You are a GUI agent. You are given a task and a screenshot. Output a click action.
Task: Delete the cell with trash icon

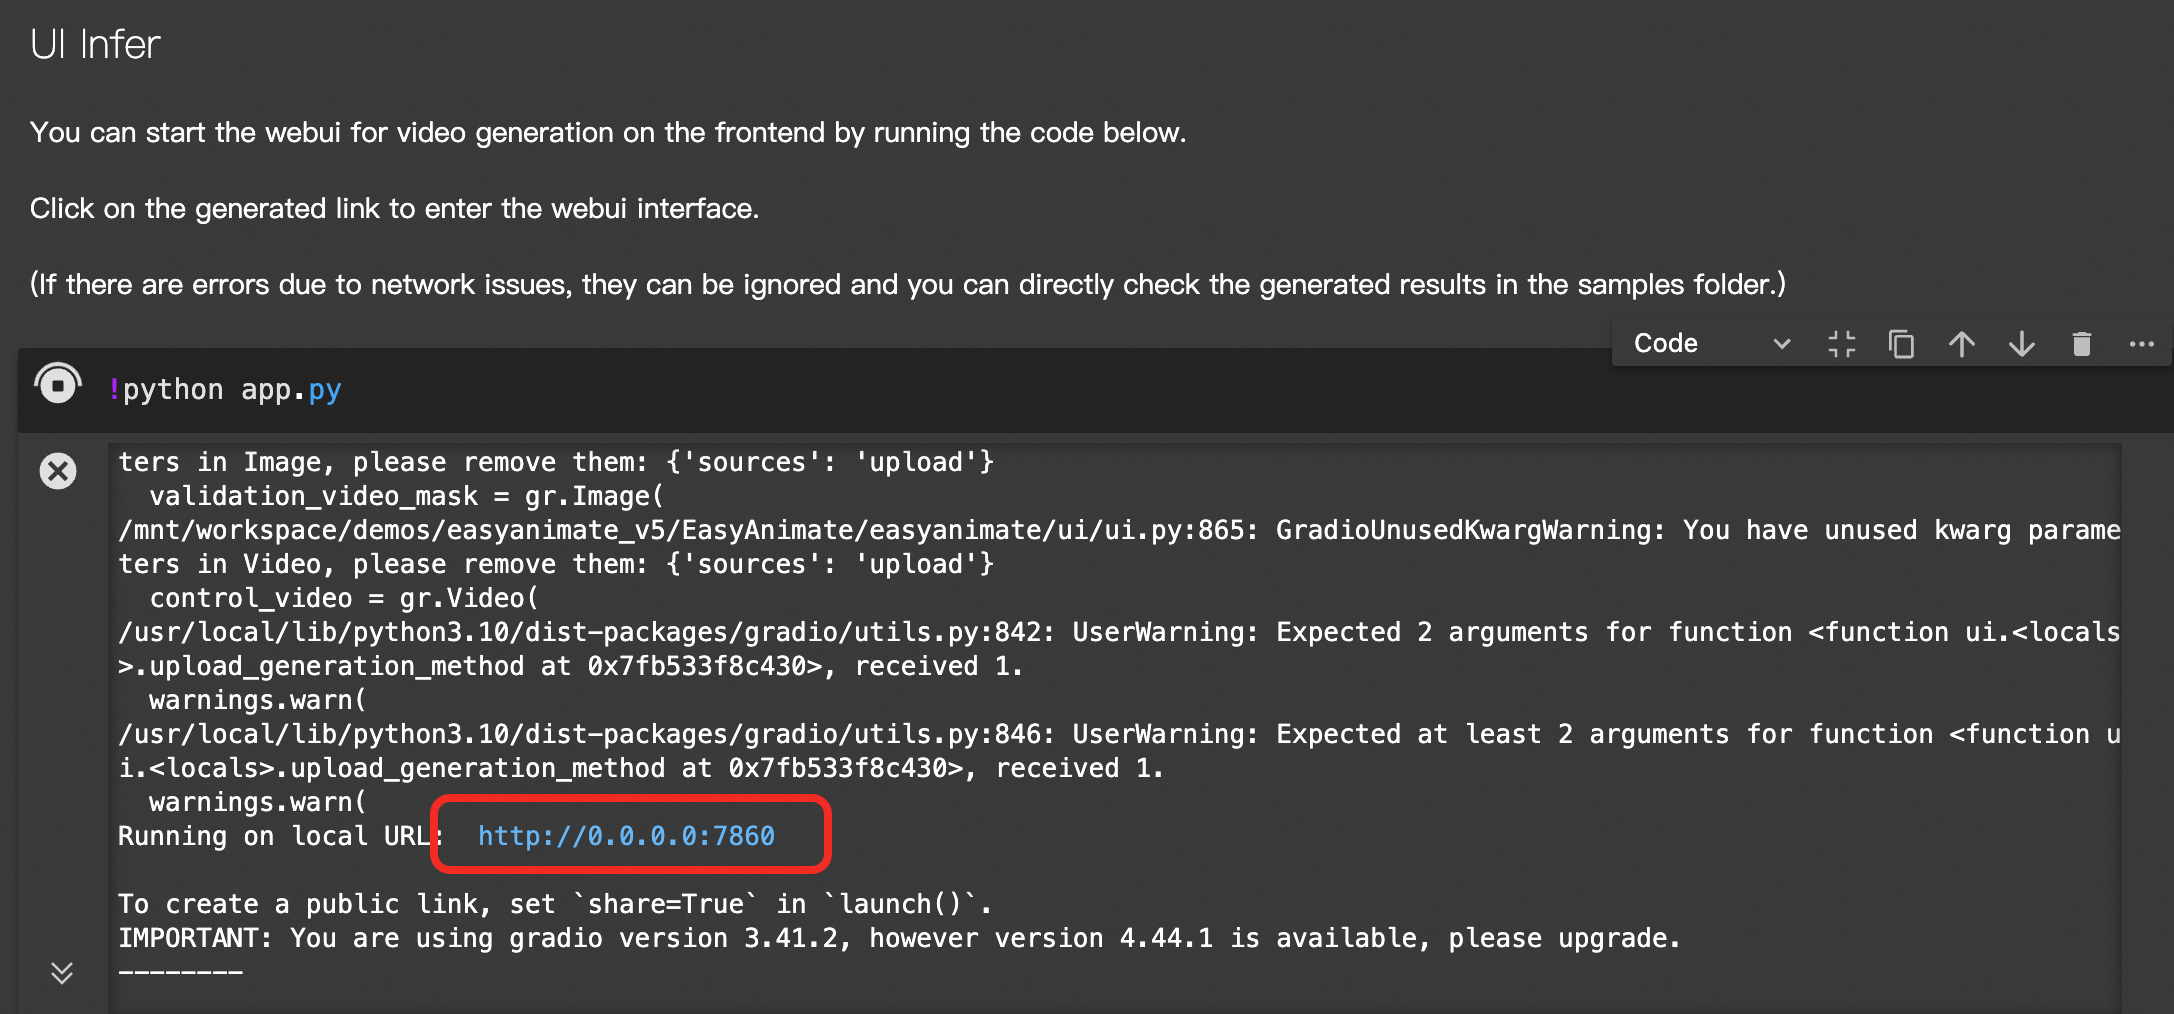pyautogui.click(x=2081, y=344)
